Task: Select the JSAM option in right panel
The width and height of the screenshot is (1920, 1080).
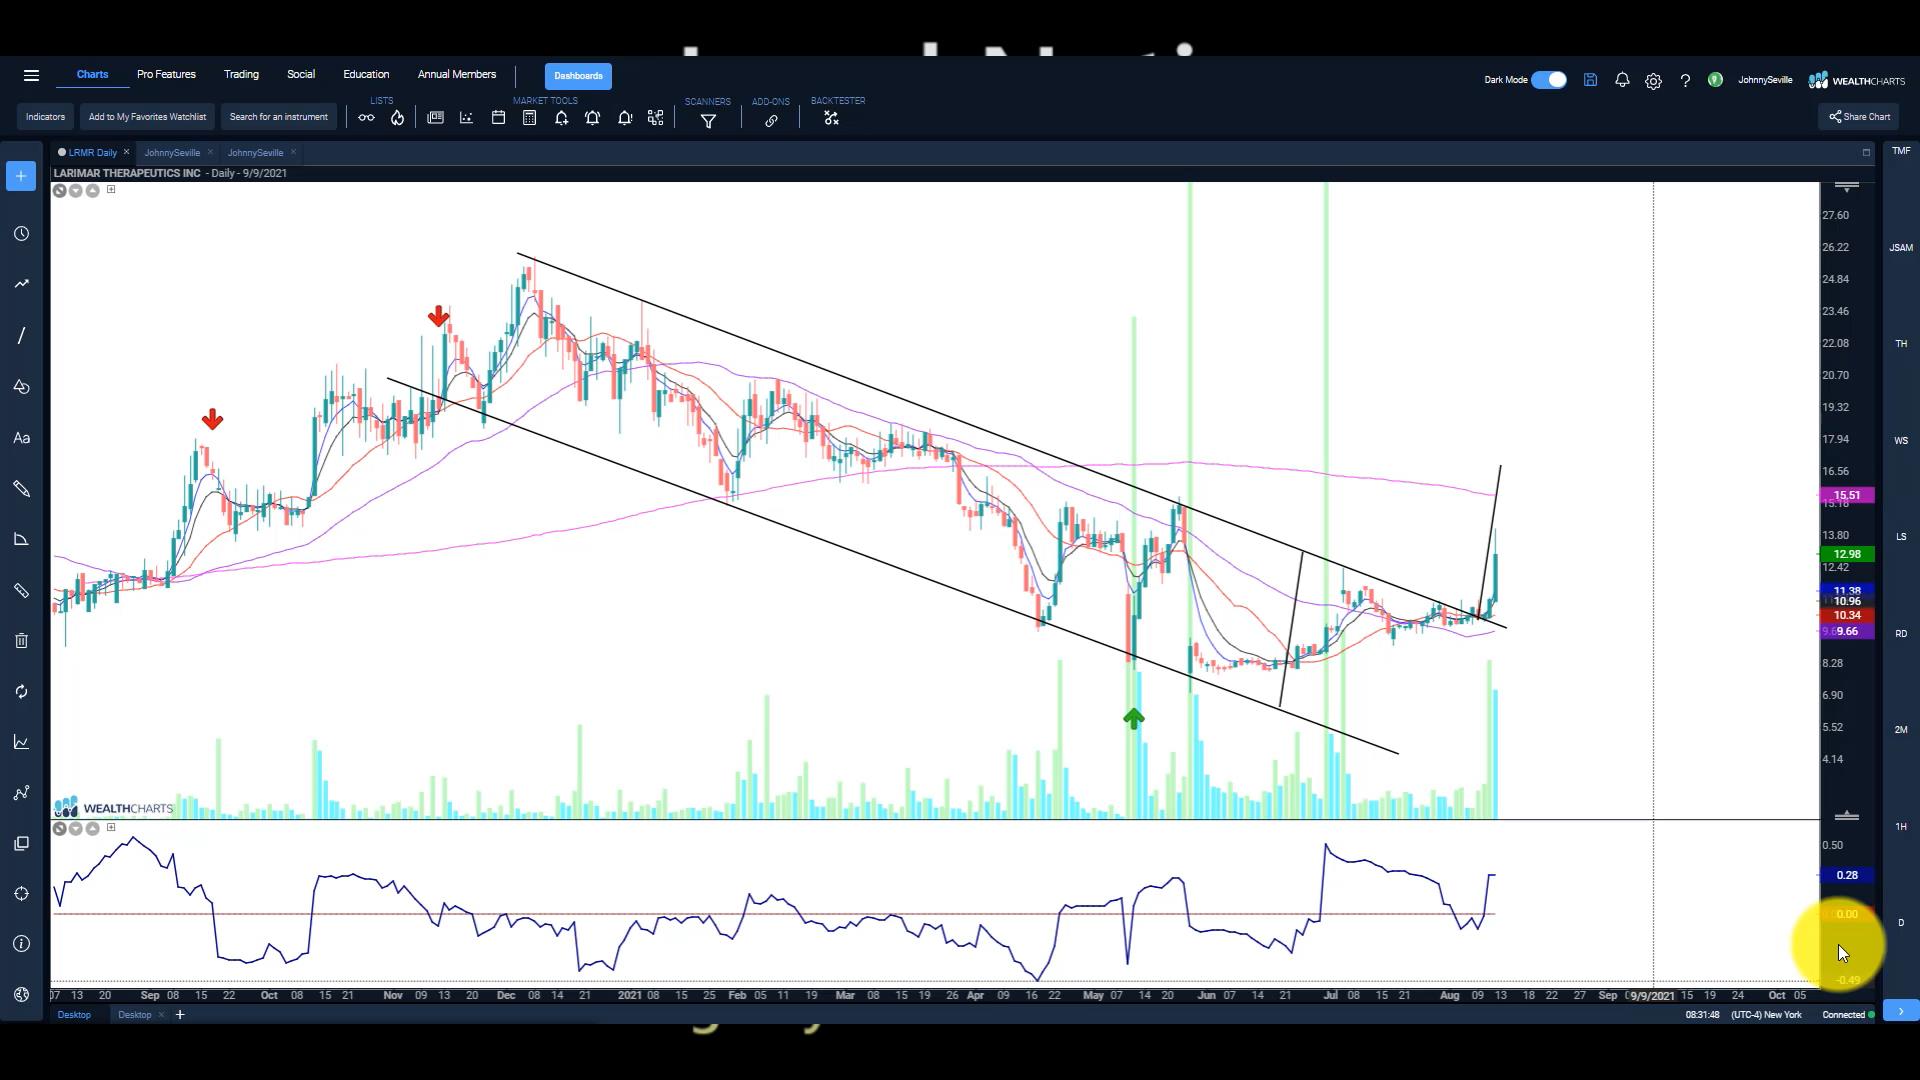Action: [x=1900, y=248]
